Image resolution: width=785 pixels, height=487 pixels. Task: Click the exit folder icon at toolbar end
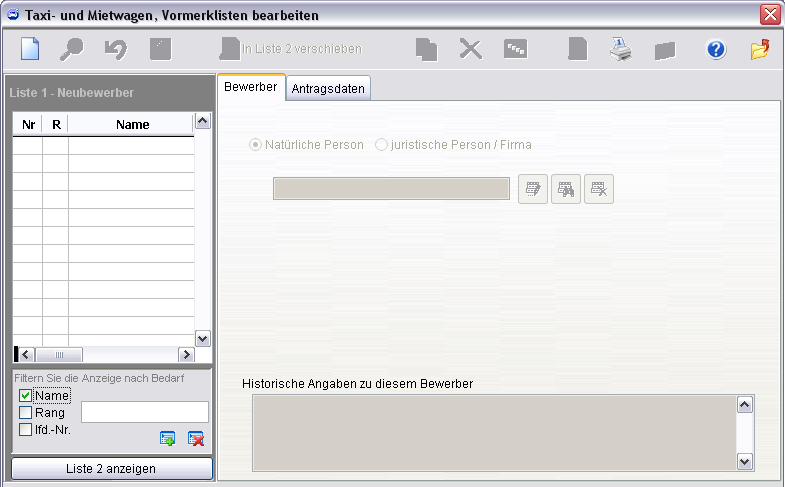tap(761, 49)
